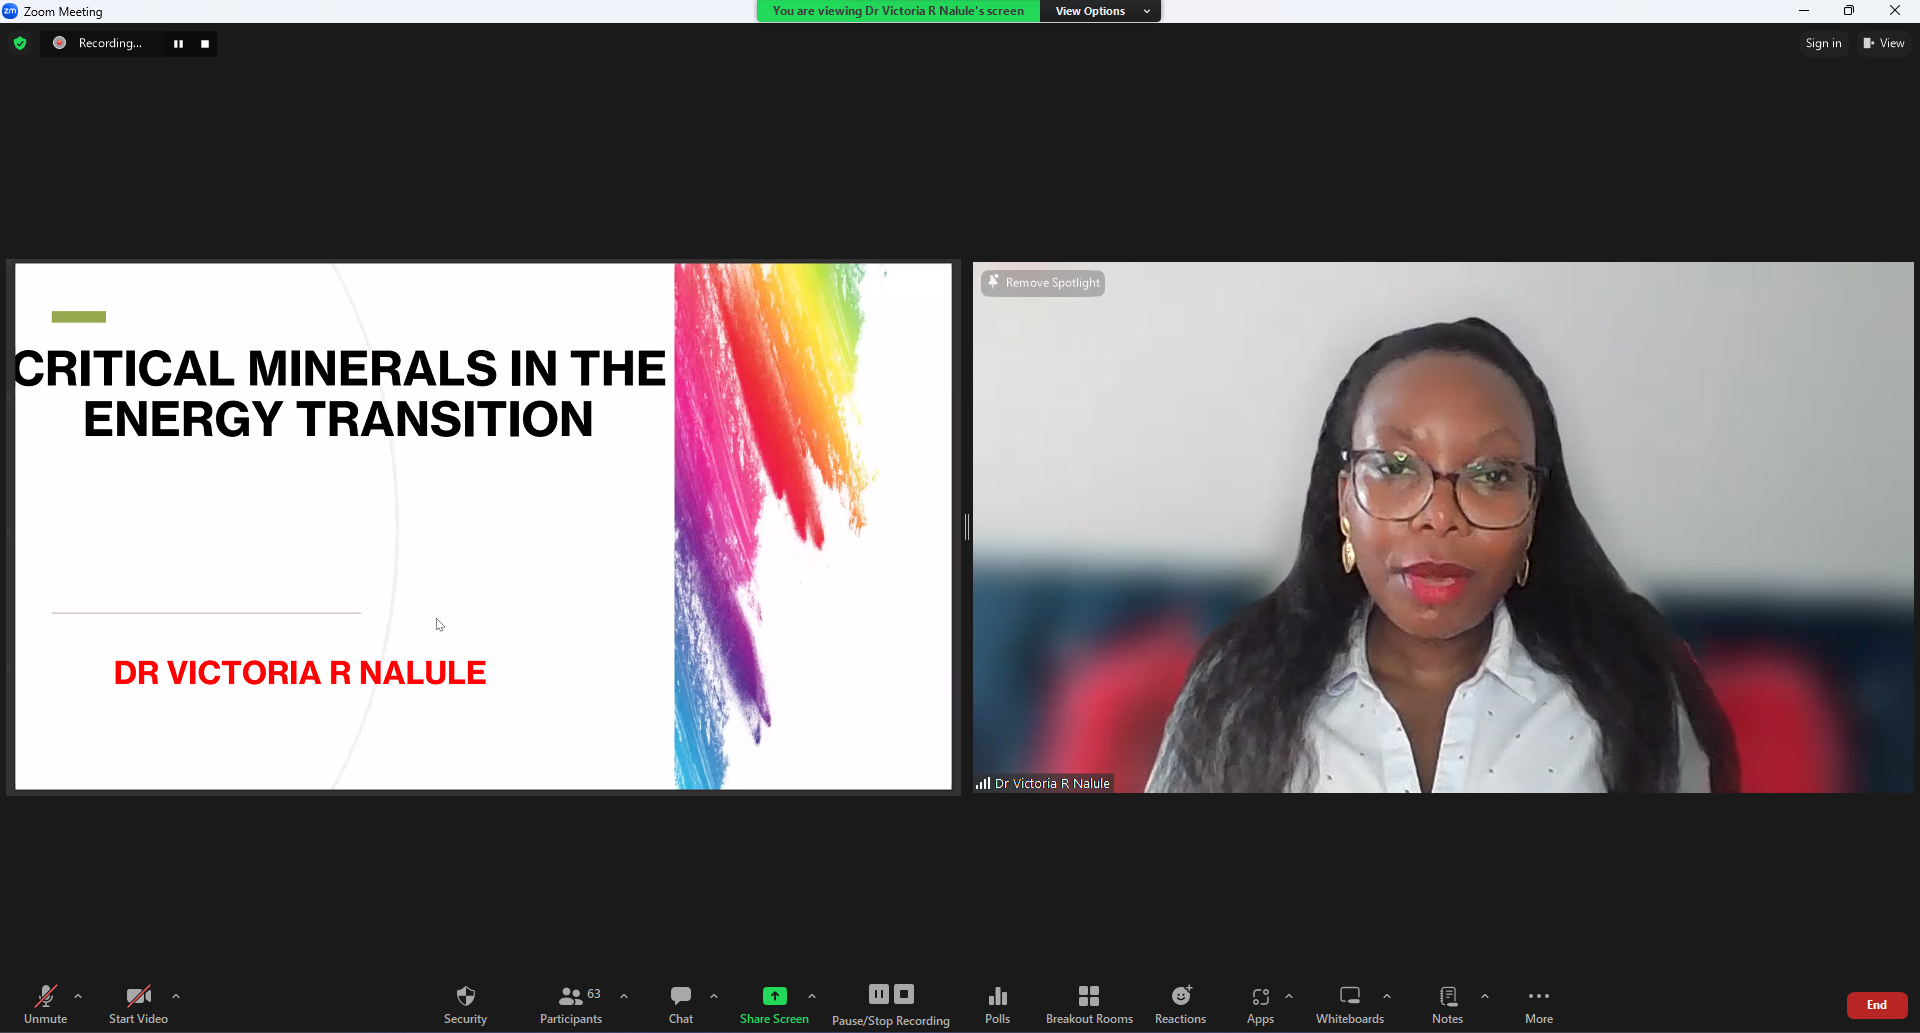The height and width of the screenshot is (1033, 1920).
Task: Open Whiteboards from the toolbar
Action: (x=1349, y=1004)
